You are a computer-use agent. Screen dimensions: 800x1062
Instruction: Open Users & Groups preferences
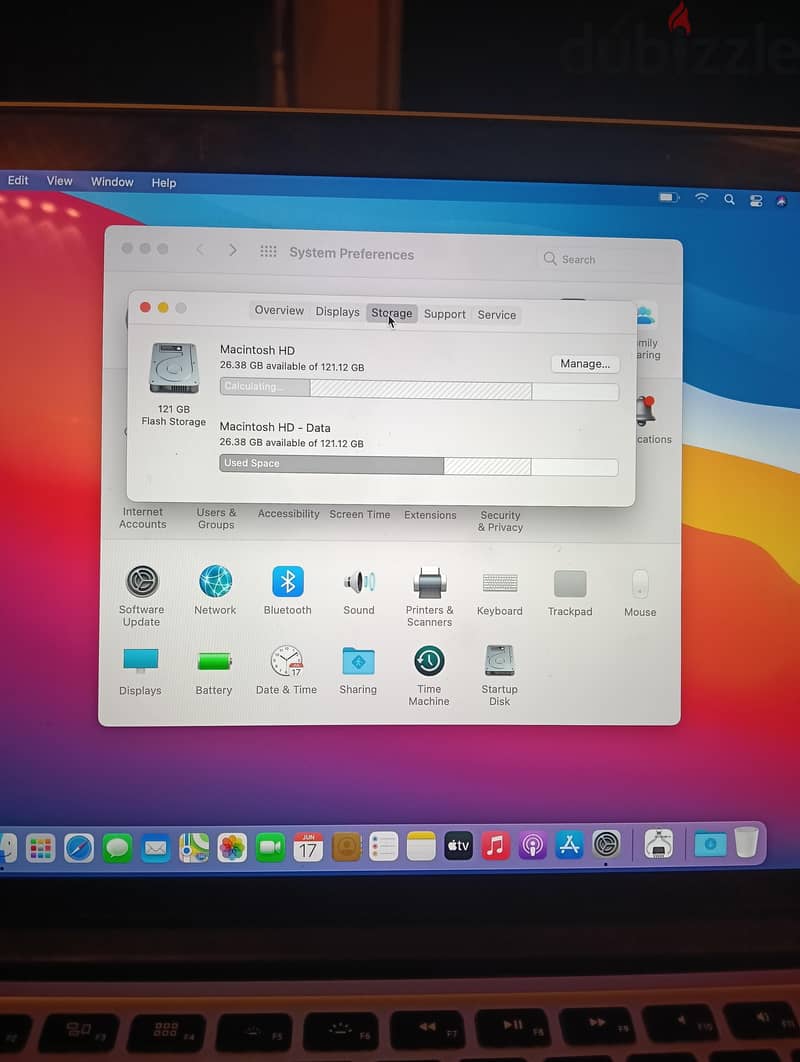216,518
